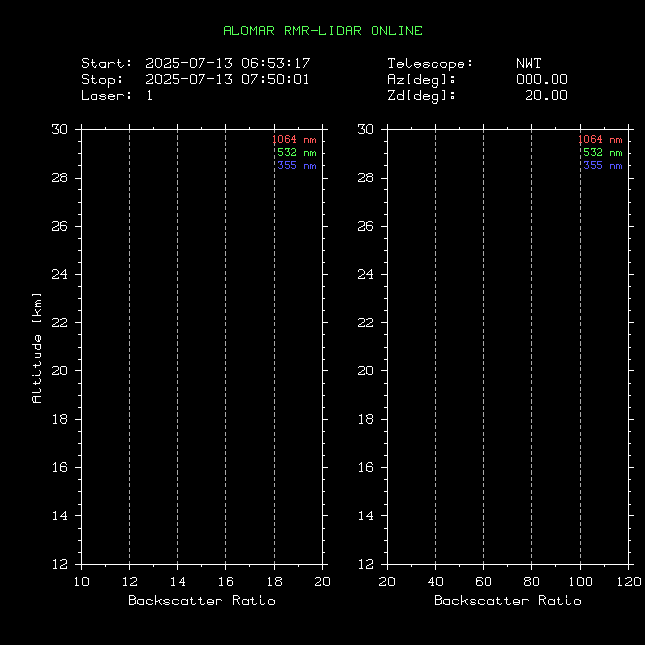
Task: Click x-axis tick label 80 of right plot
Action: tap(531, 582)
